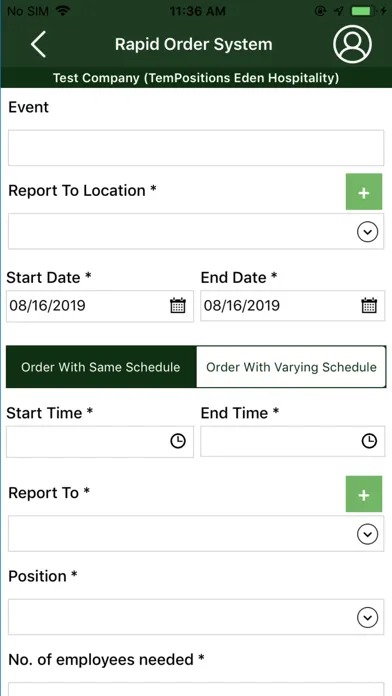Open Start Time clock picker icon
Viewport: 392px width, 696px height.
point(178,441)
